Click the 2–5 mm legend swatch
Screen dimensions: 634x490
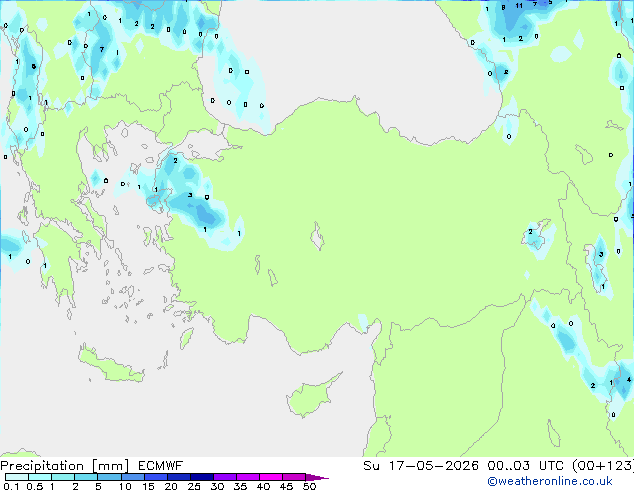86,477
